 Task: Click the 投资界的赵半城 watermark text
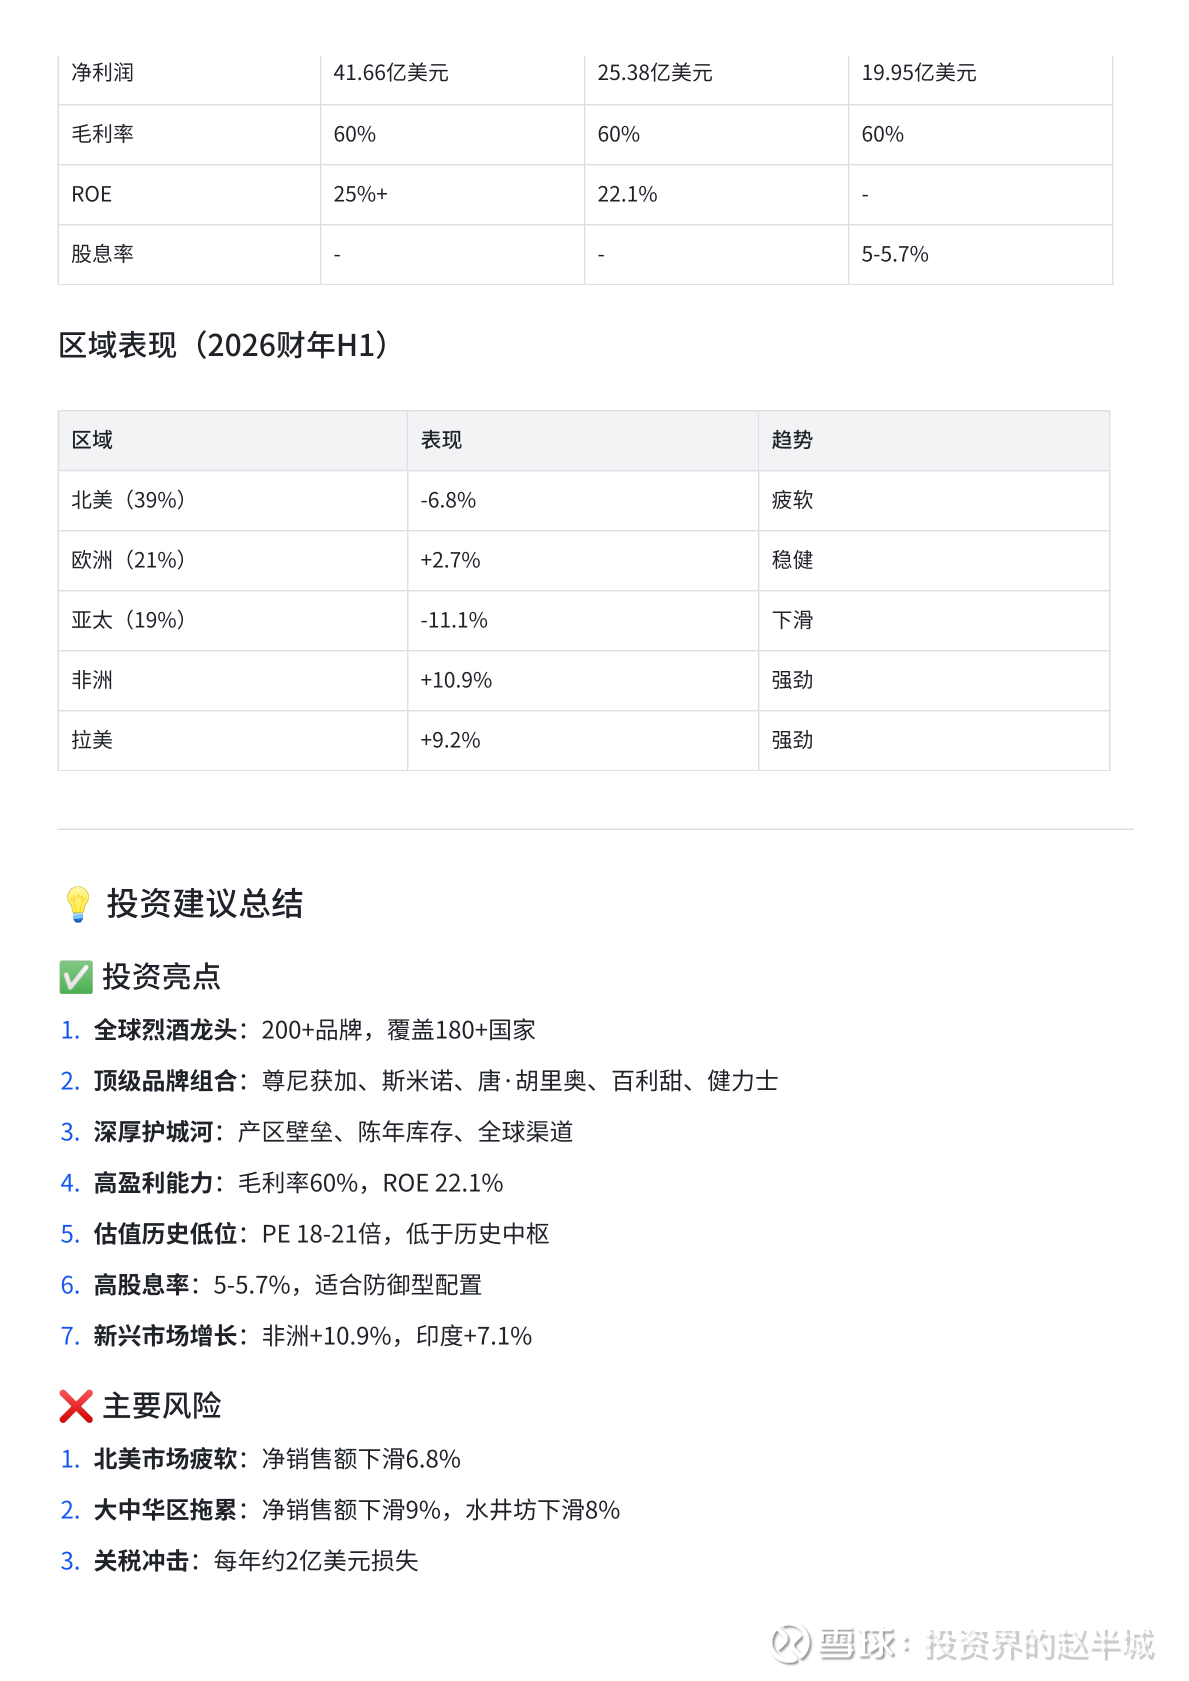point(1040,1644)
